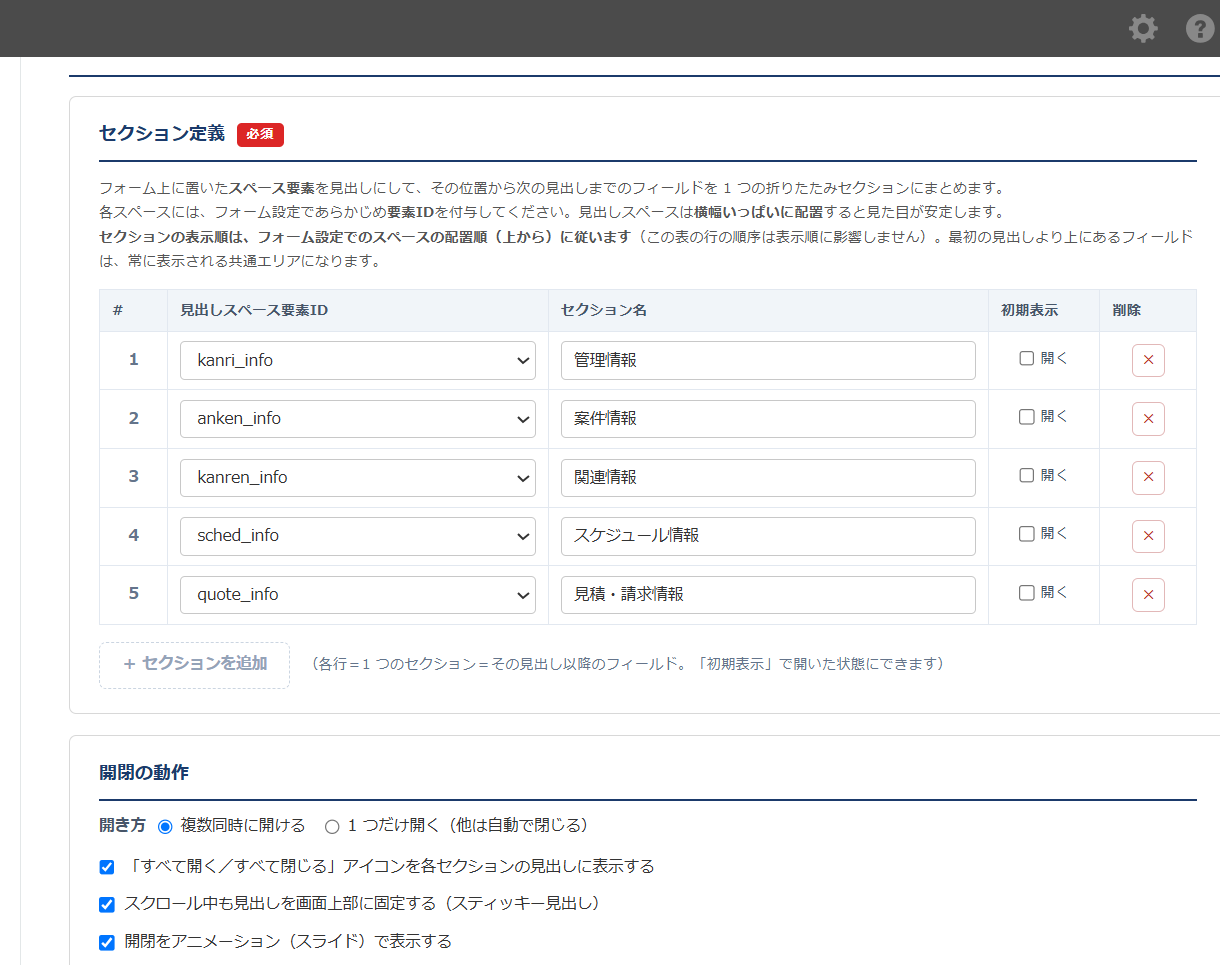The width and height of the screenshot is (1220, 965).
Task: Enable 開く for the 見積・請求情報 row
Action: coord(1026,592)
